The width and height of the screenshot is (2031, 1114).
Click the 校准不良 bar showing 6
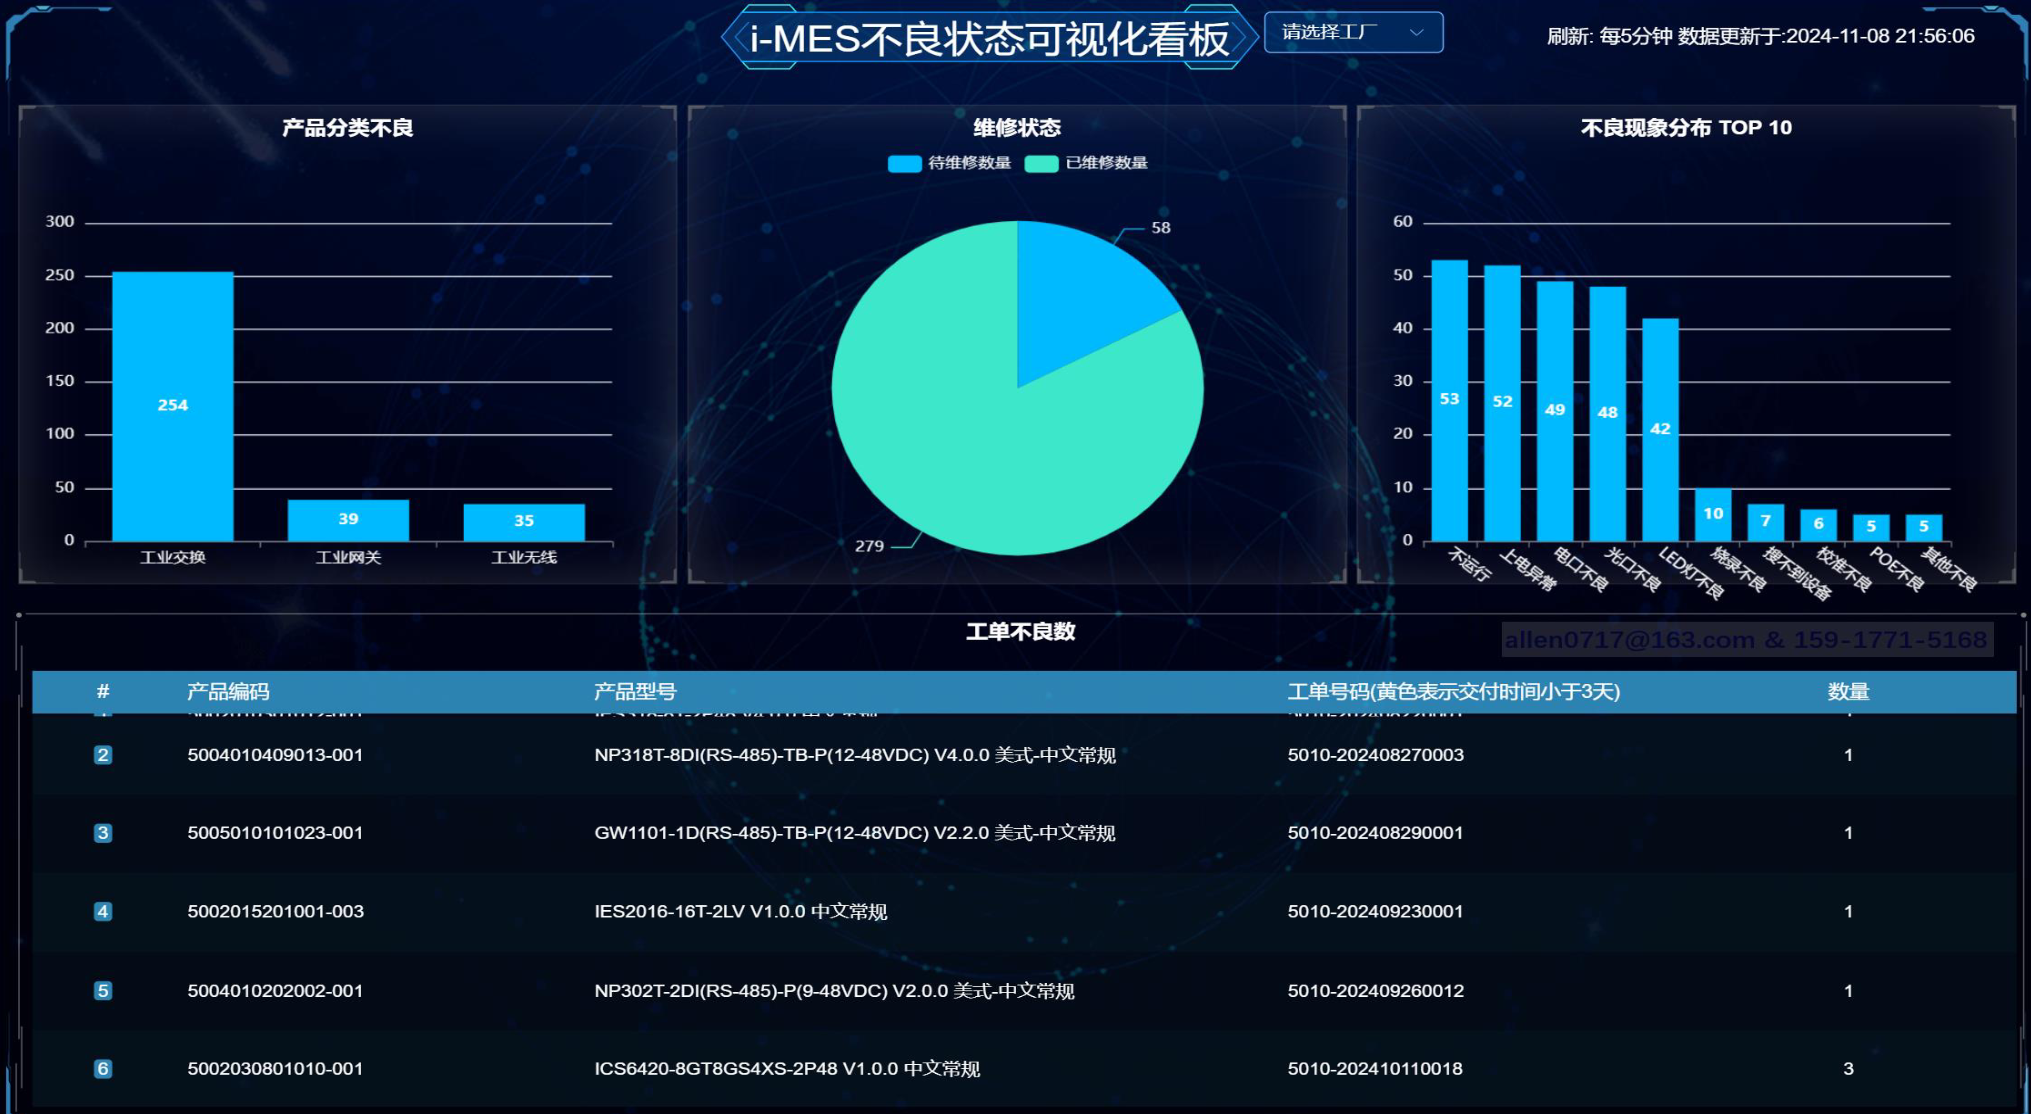tap(1818, 525)
